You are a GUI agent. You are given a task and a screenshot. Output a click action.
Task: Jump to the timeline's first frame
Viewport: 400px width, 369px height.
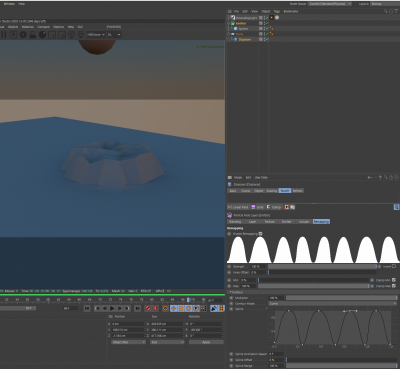(x=87, y=309)
